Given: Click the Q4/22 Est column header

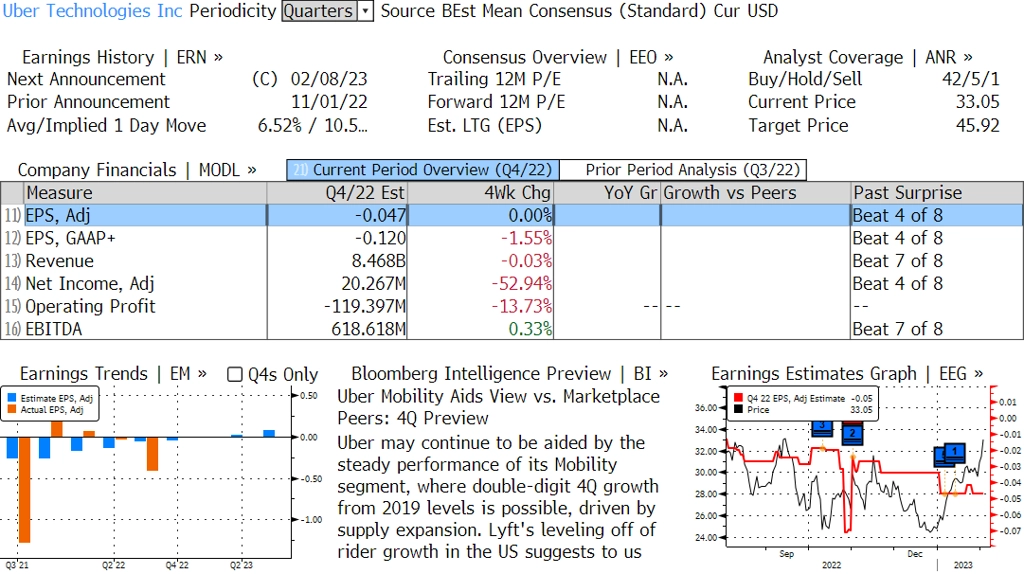Looking at the screenshot, I should [337, 193].
